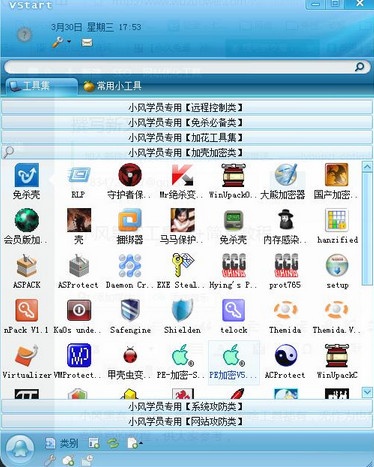Launch the Mr绝杀变.. tool

coord(182,181)
